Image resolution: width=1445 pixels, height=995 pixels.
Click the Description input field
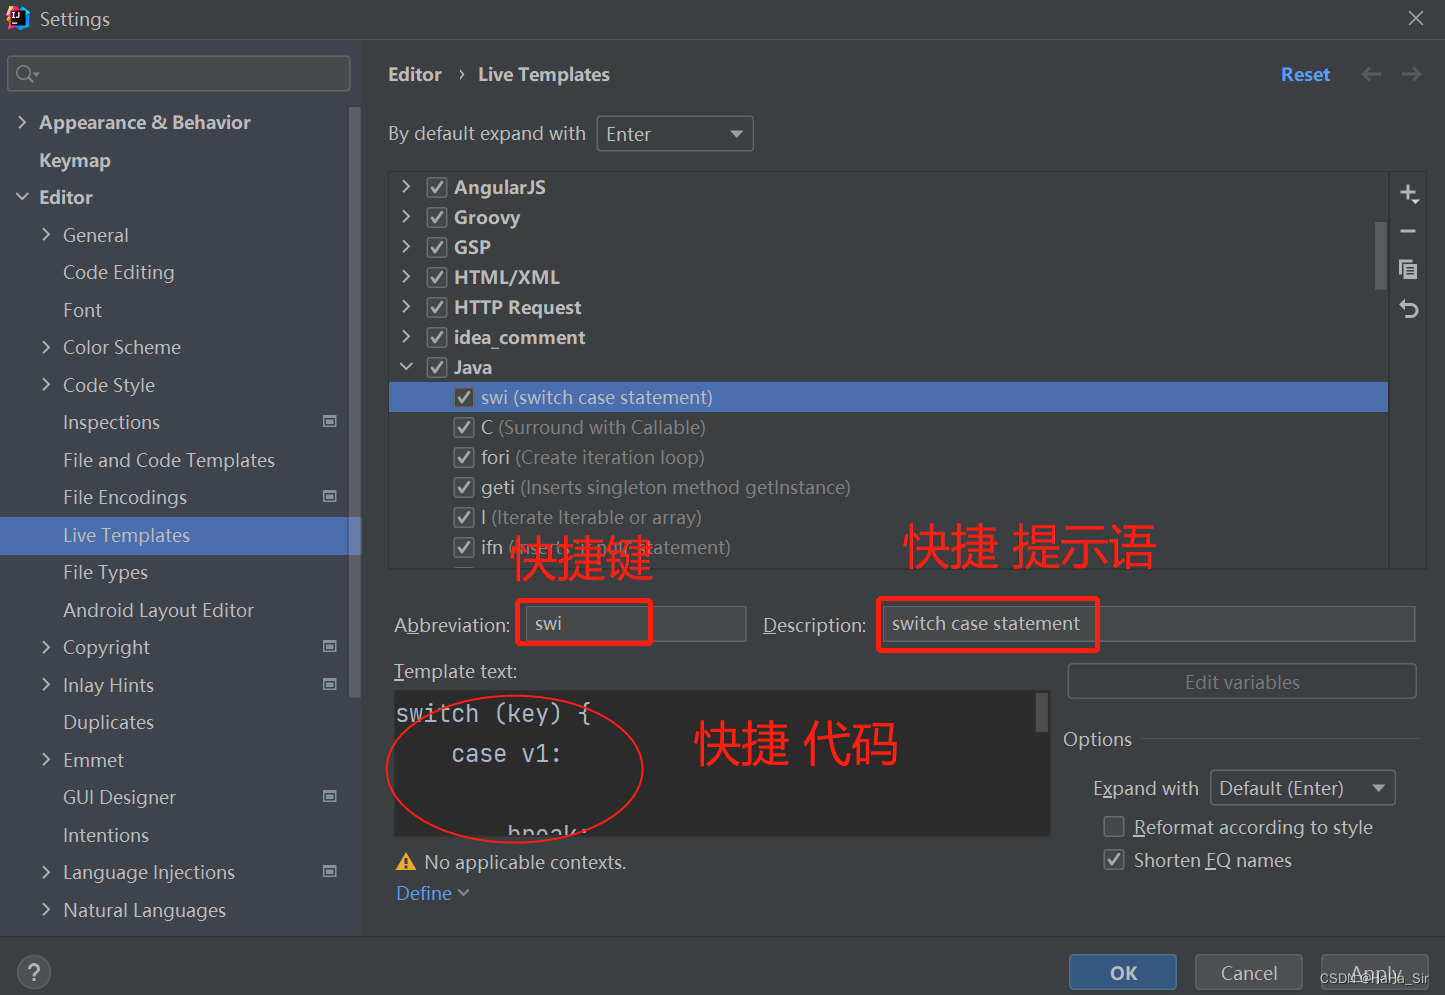[x=1148, y=624]
